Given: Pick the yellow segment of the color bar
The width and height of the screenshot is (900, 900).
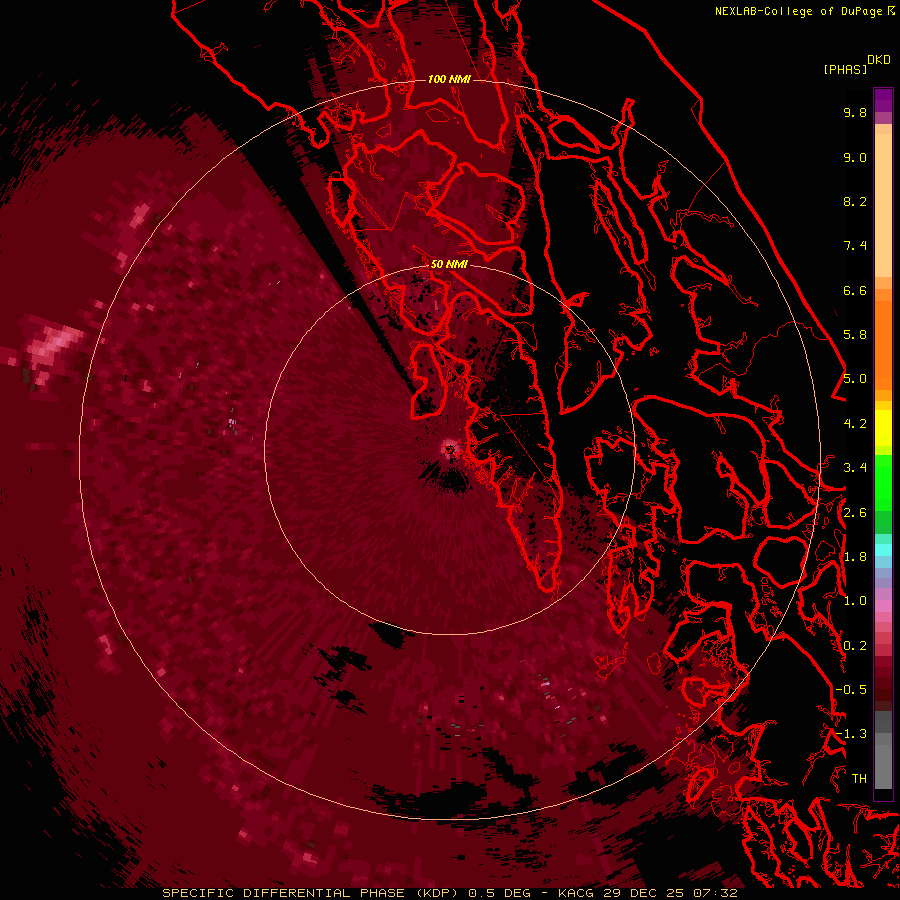Looking at the screenshot, I should pyautogui.click(x=883, y=428).
